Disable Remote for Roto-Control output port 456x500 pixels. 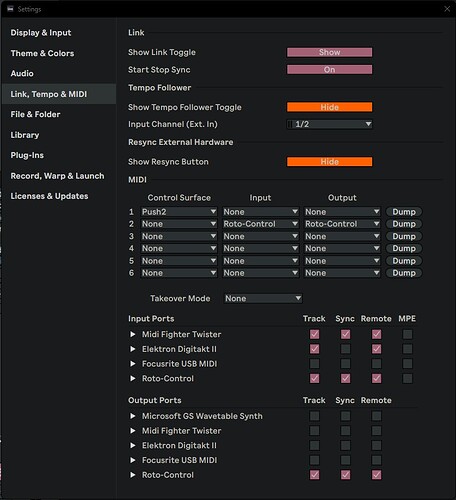pyautogui.click(x=376, y=475)
